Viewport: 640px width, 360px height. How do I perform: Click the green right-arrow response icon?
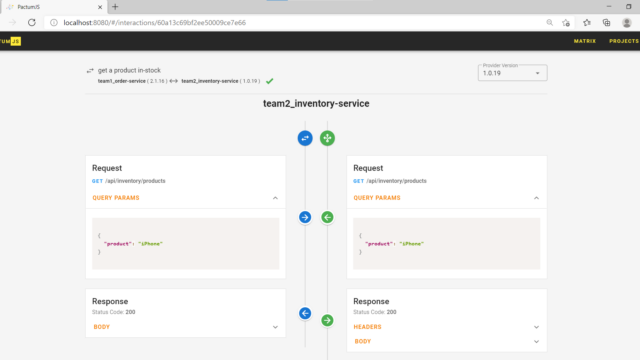pyautogui.click(x=327, y=320)
